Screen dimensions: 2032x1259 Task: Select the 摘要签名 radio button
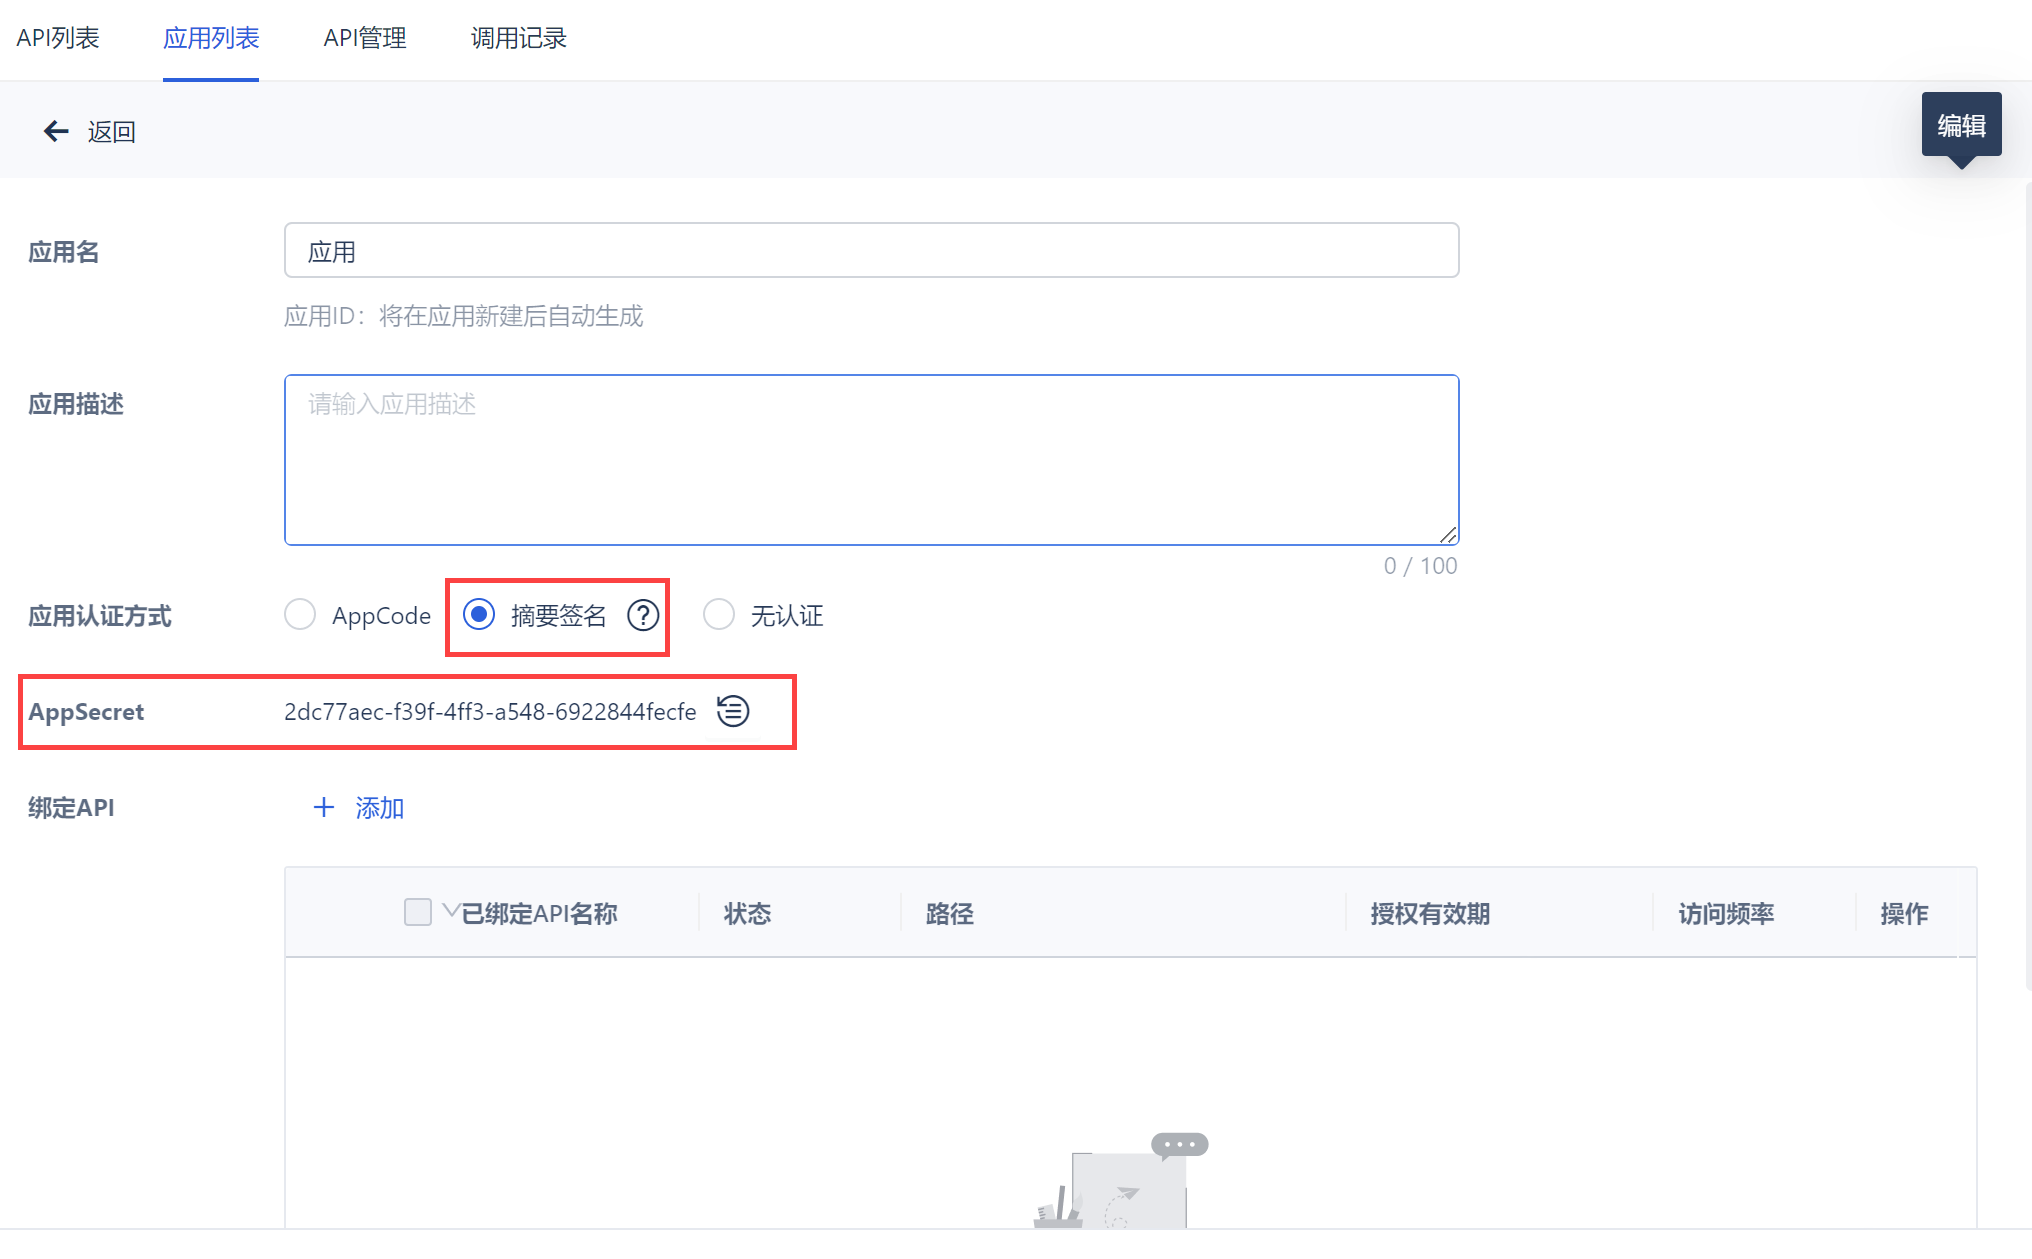pos(479,614)
